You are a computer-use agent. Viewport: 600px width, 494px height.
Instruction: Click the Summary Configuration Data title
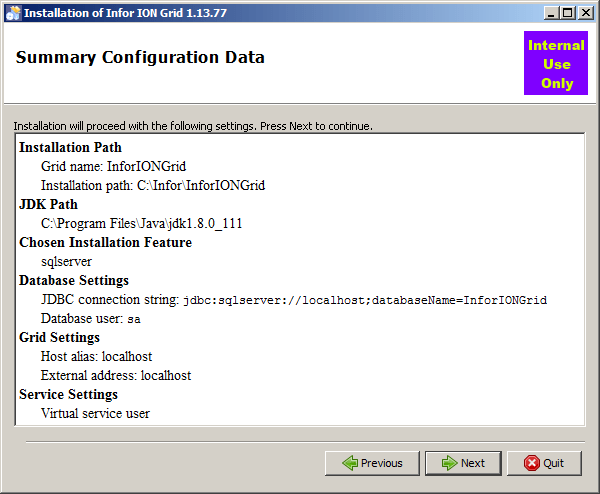[x=140, y=58]
